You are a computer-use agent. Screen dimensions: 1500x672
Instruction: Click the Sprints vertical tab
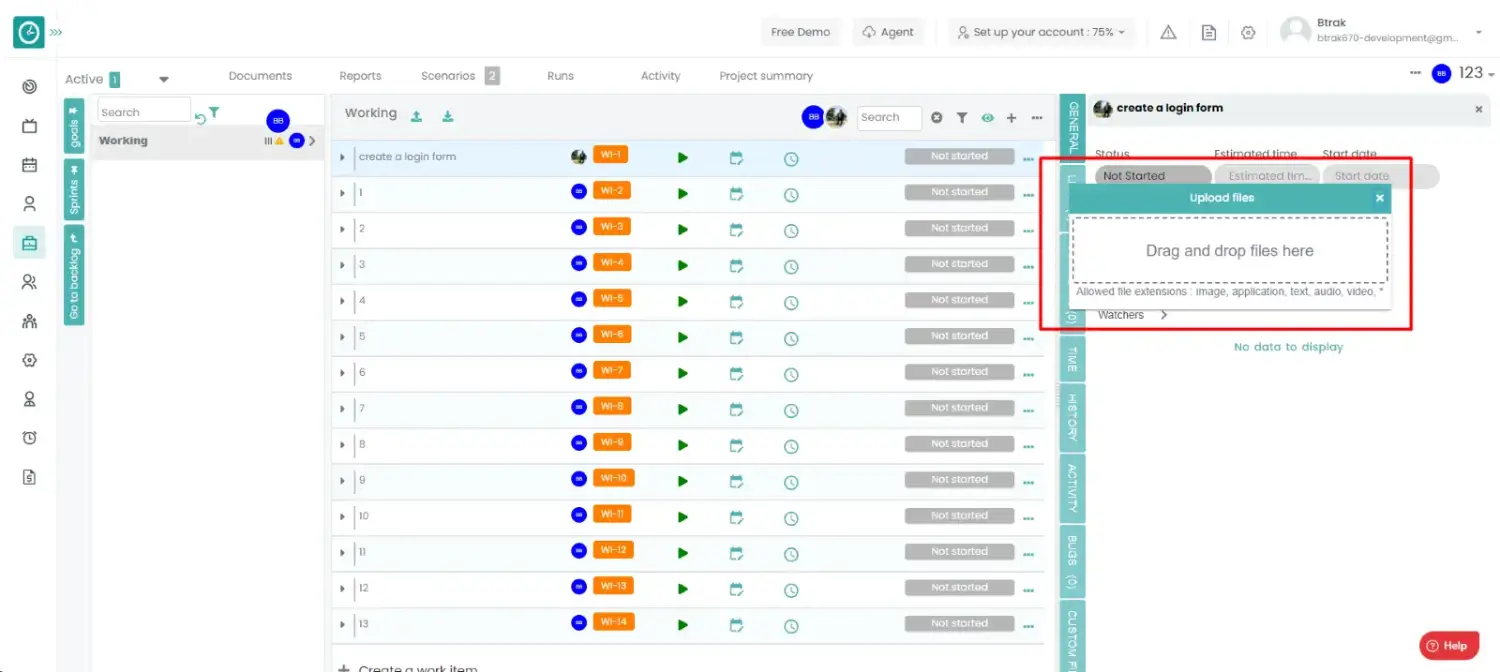click(74, 190)
